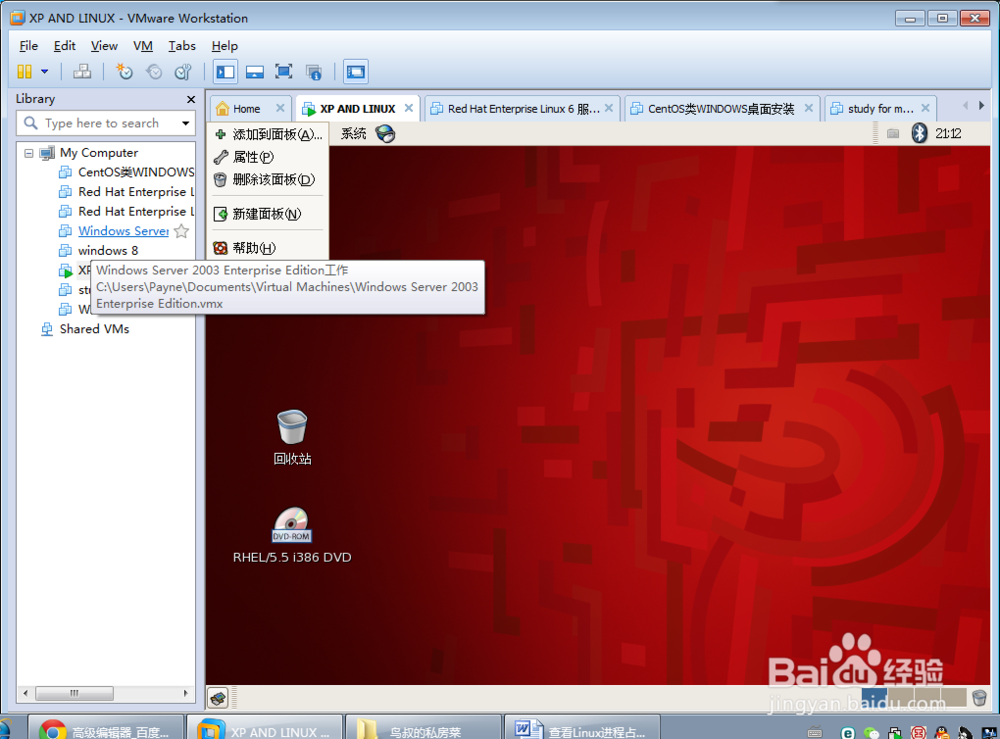Choose 删除该面板(D) in context menu
The width and height of the screenshot is (1000, 739).
pos(268,180)
